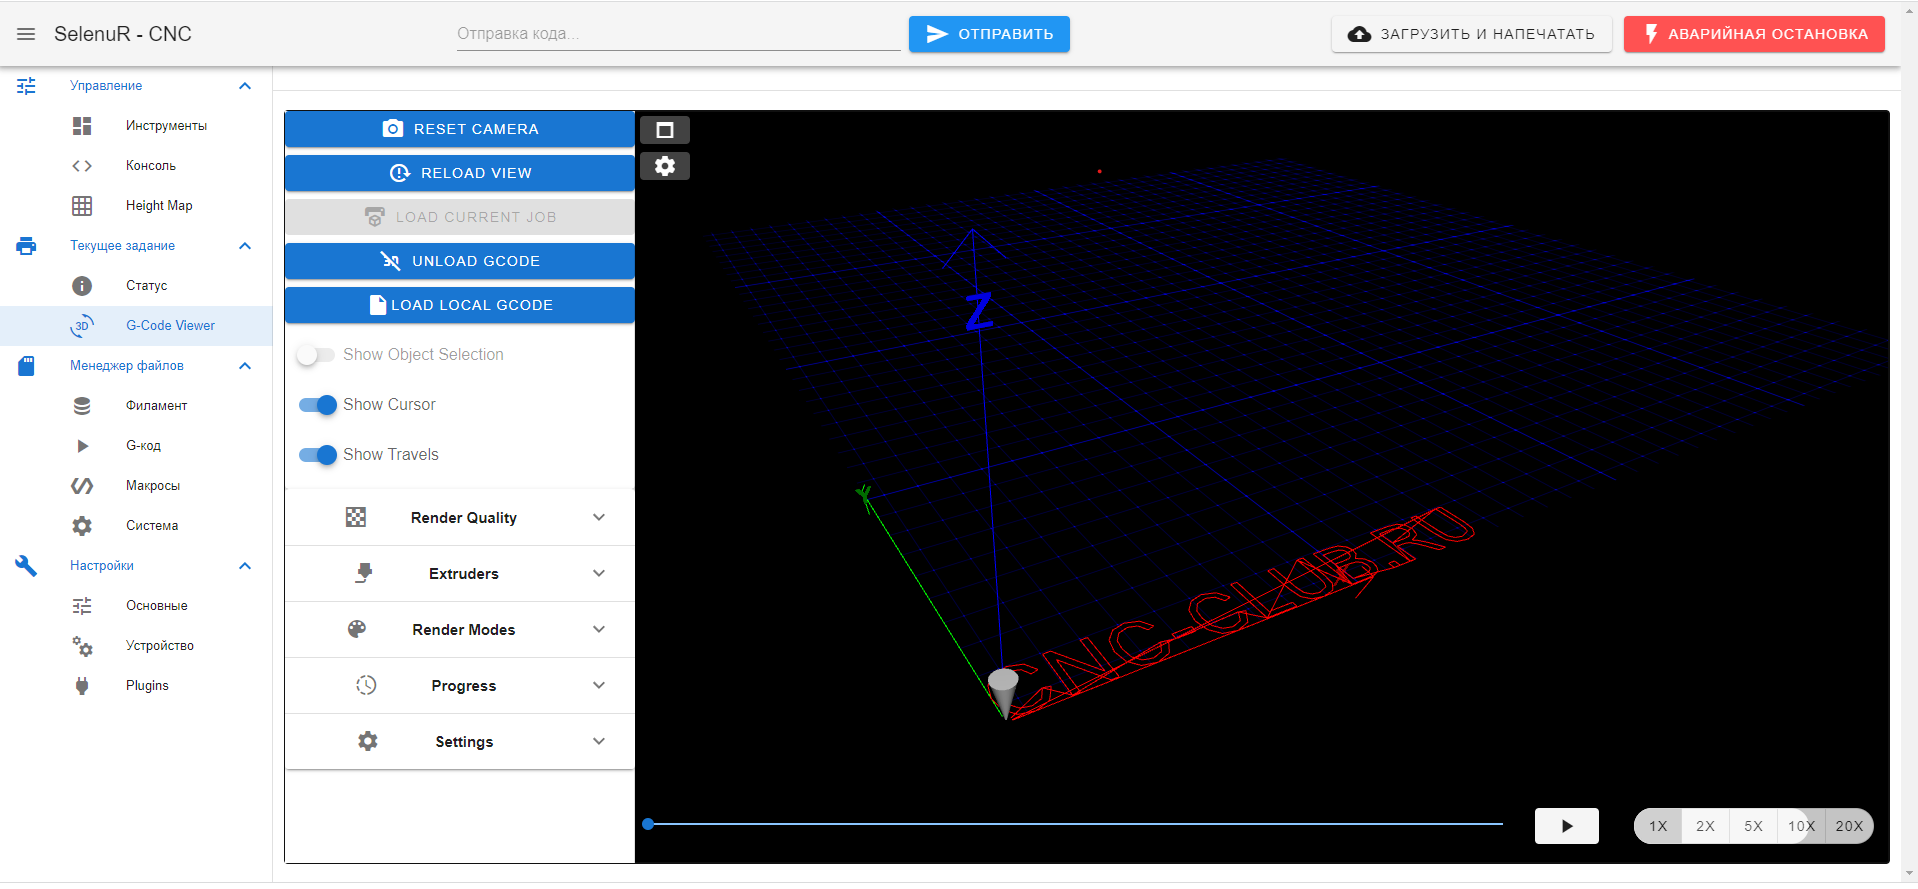Click the Статус info icon
This screenshot has height=889, width=1918.
[82, 286]
